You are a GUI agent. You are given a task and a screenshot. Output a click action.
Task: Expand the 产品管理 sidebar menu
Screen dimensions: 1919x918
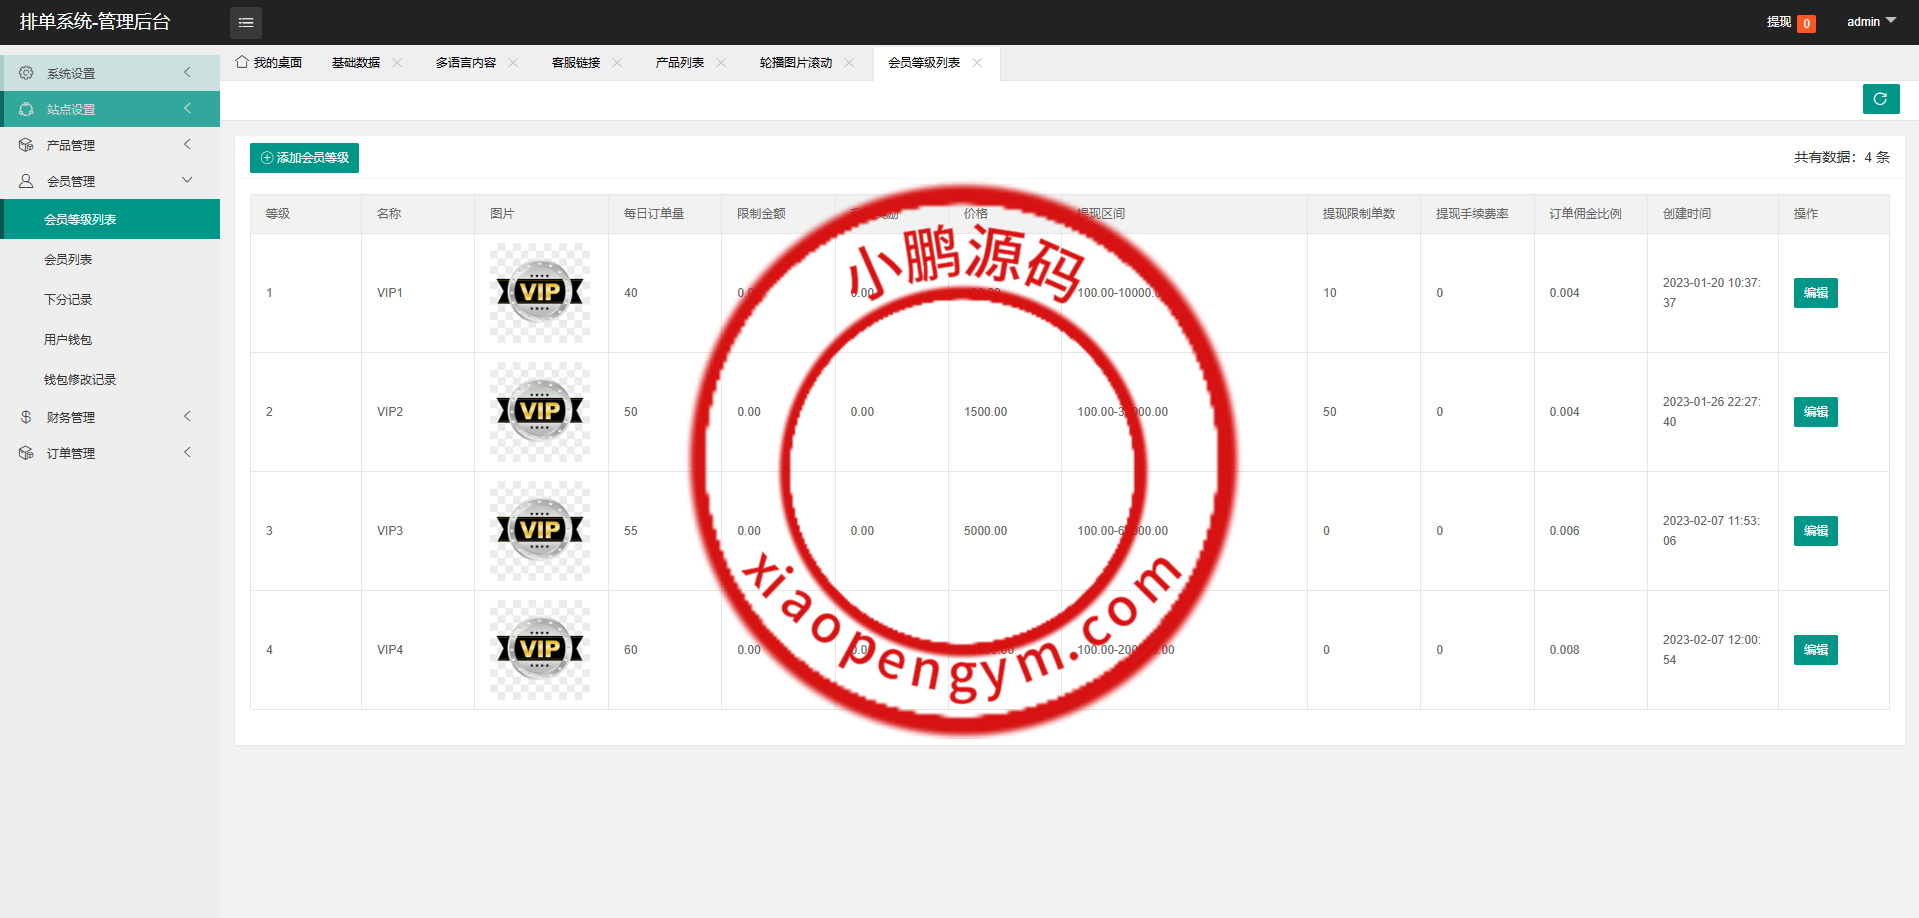110,145
